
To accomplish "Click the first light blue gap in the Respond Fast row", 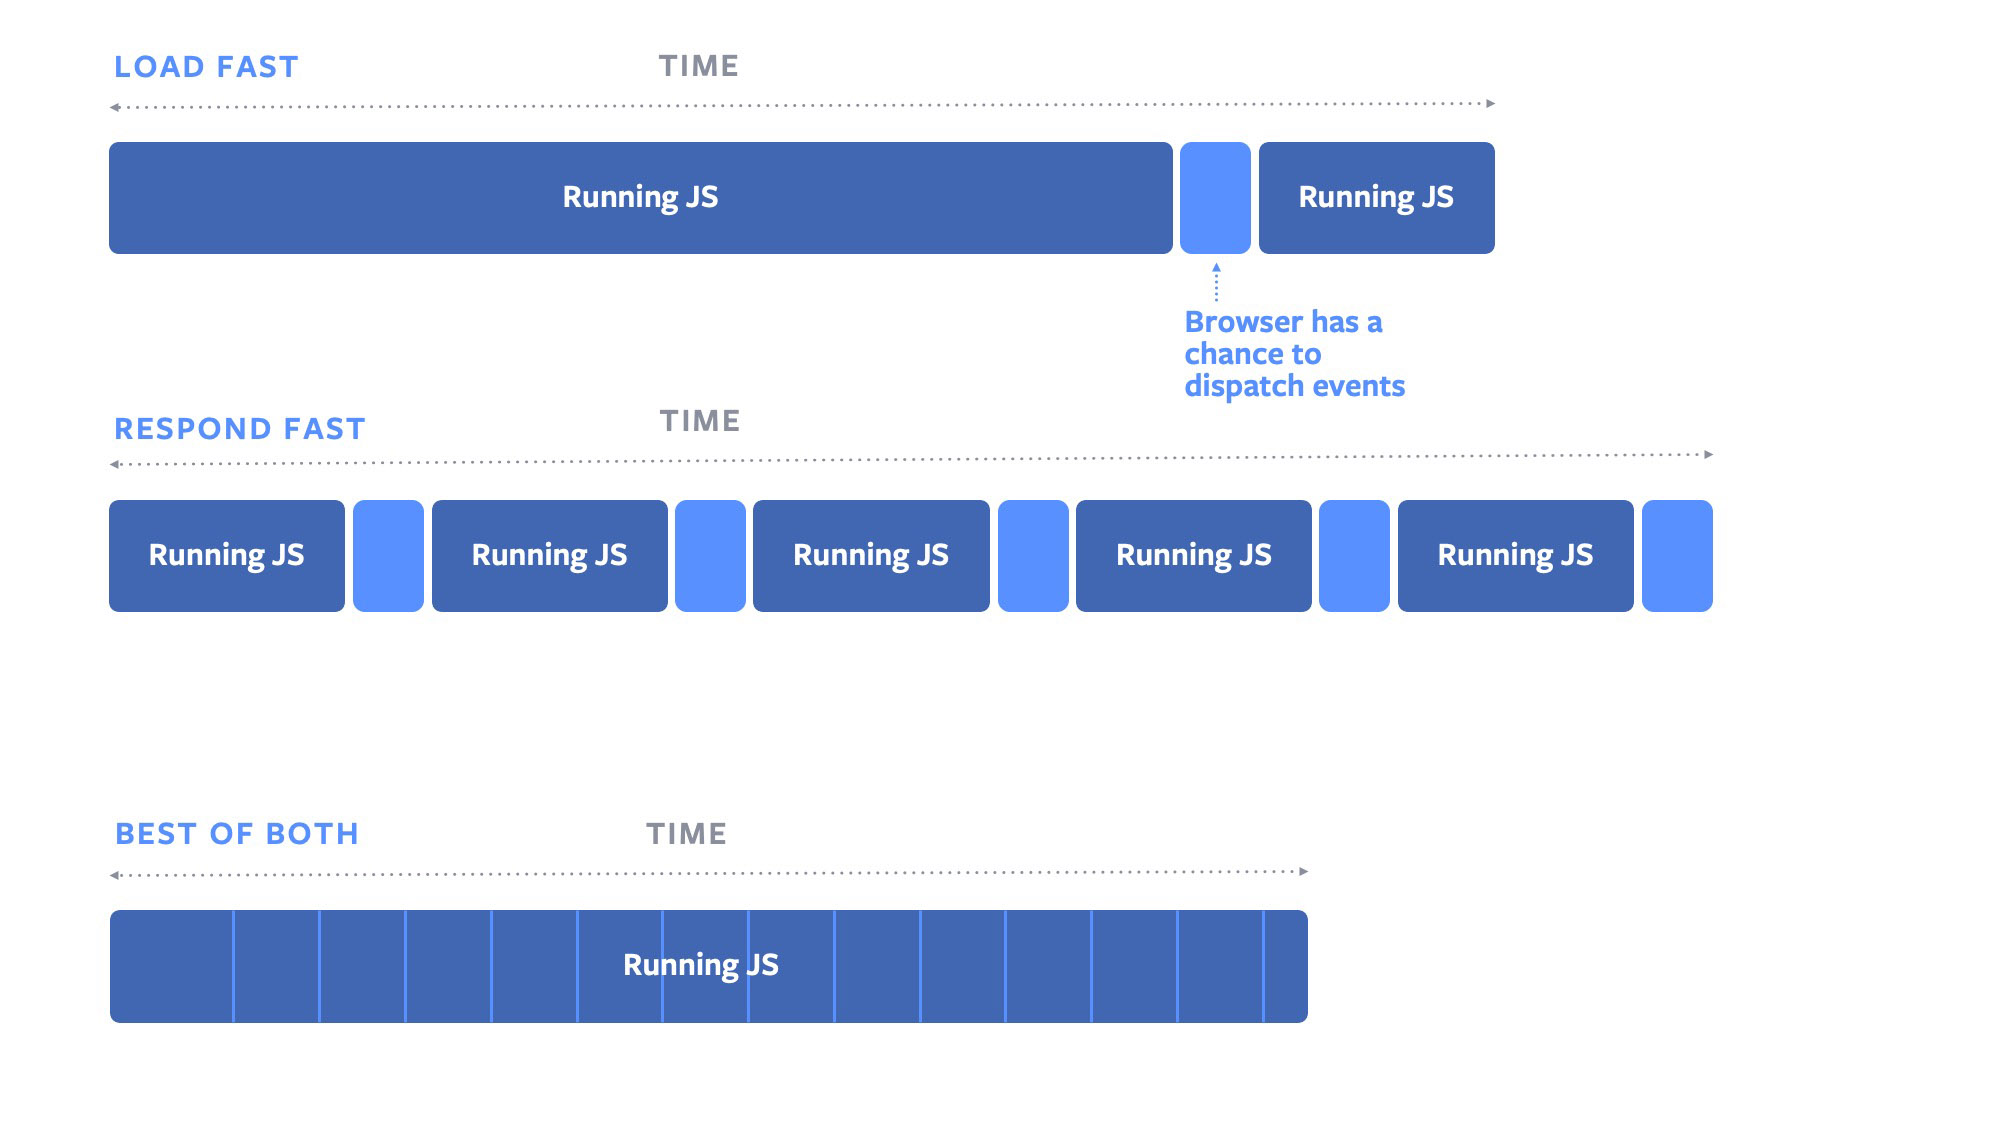I will coord(388,556).
